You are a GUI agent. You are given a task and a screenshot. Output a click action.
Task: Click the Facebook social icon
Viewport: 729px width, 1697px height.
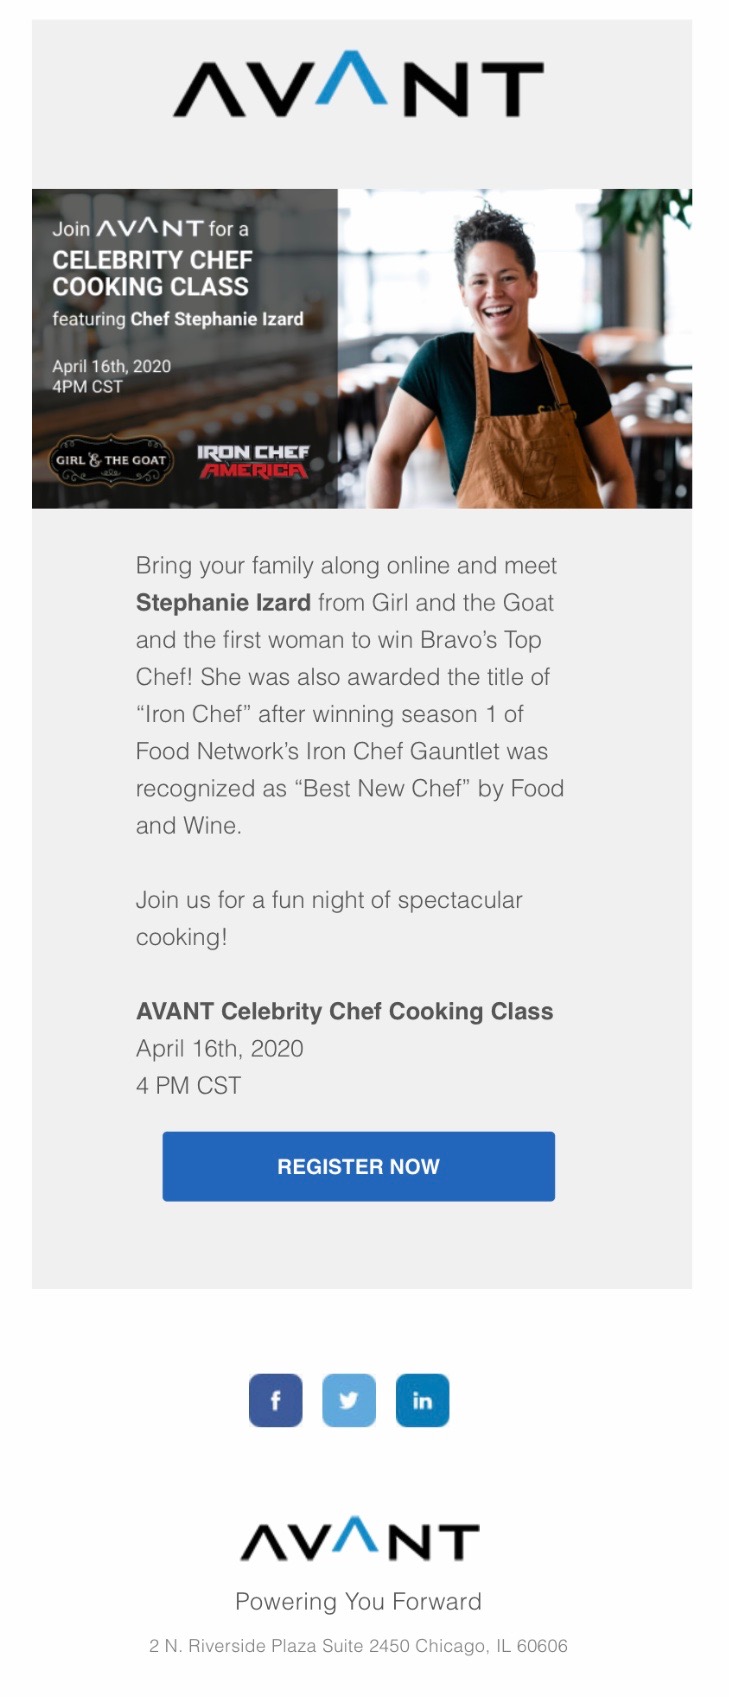point(275,1400)
